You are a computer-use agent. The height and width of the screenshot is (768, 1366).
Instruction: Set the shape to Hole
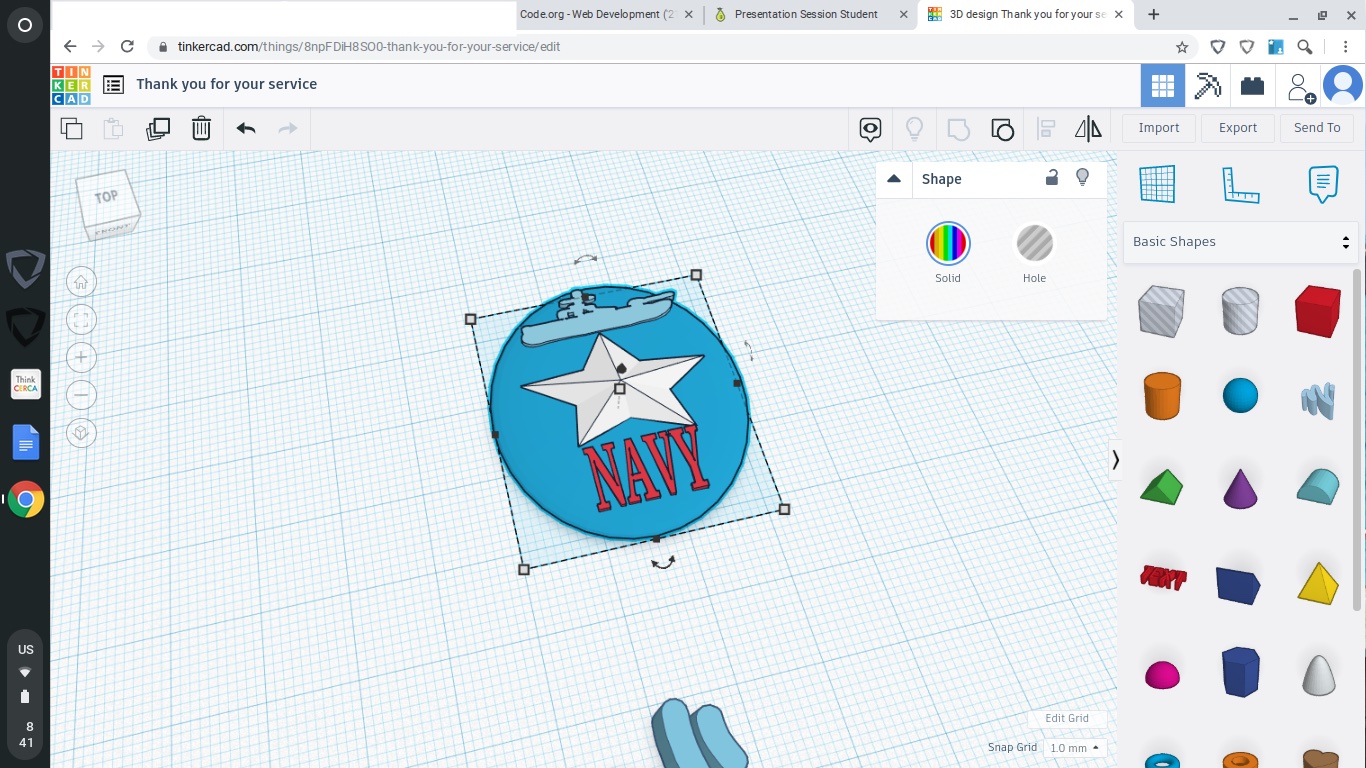click(x=1034, y=243)
